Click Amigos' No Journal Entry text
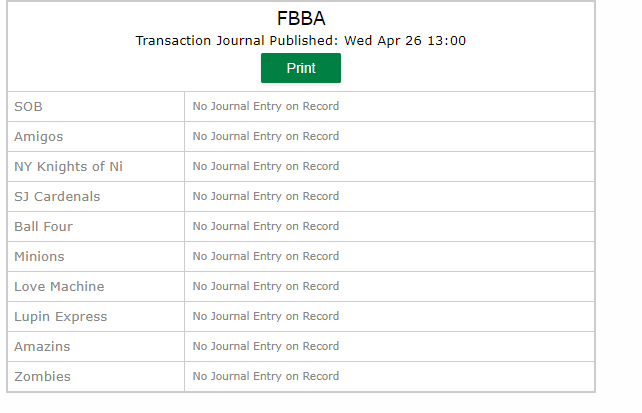The image size is (642, 413). click(266, 136)
